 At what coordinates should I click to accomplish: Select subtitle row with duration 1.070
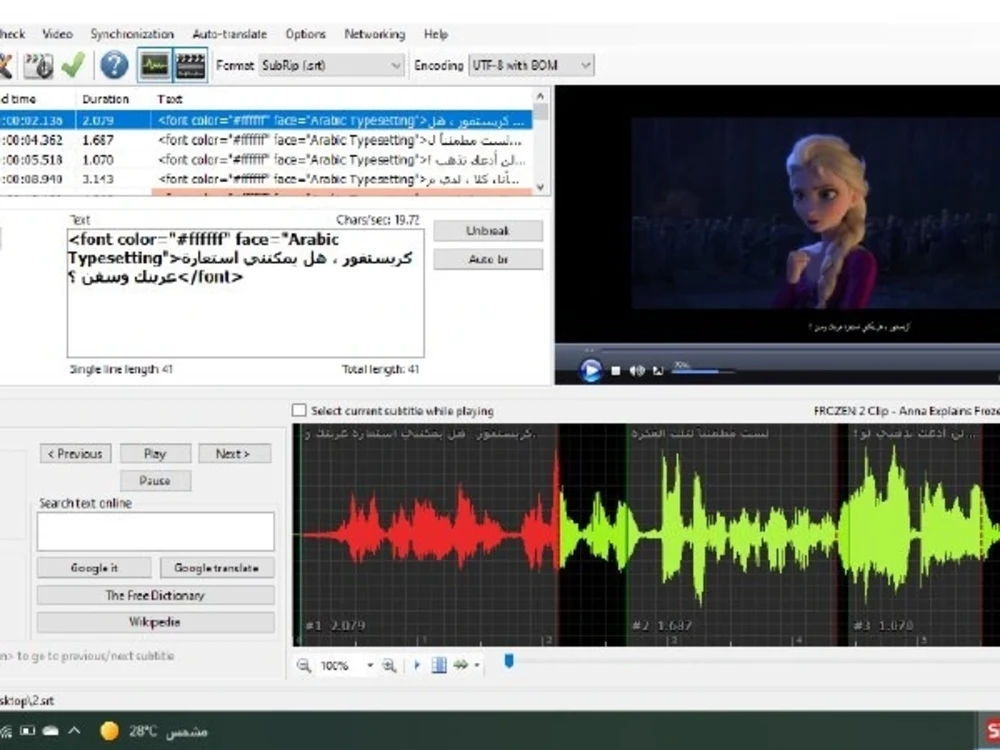pyautogui.click(x=265, y=159)
